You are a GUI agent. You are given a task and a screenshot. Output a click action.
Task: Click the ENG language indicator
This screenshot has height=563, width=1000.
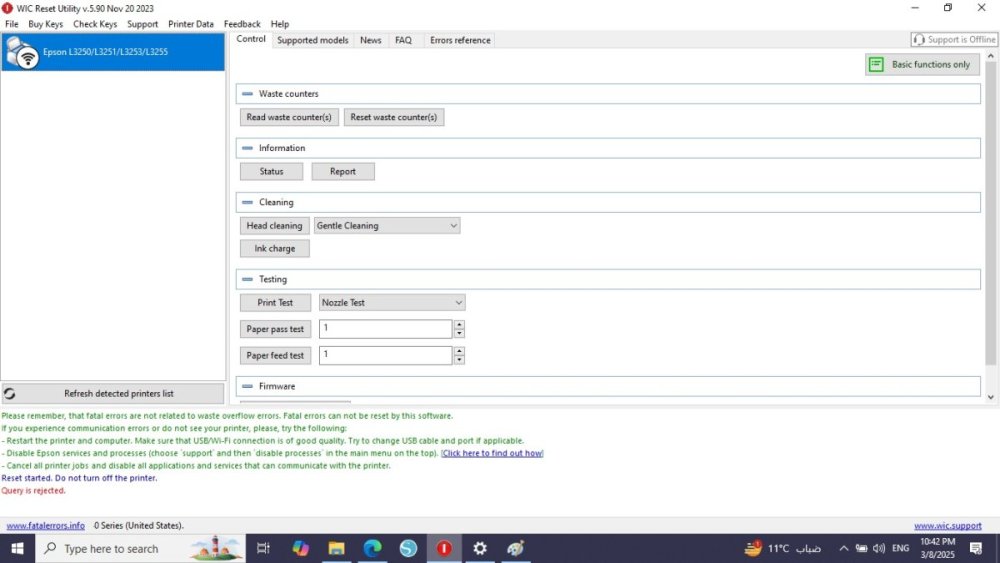pos(901,548)
